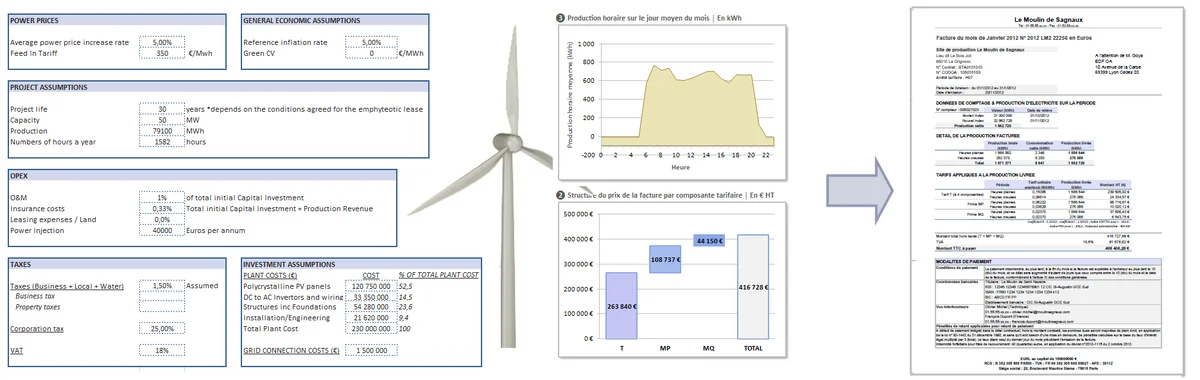The image size is (1200, 380).
Task: Click the Capacity value 50 cell
Action: [161, 119]
